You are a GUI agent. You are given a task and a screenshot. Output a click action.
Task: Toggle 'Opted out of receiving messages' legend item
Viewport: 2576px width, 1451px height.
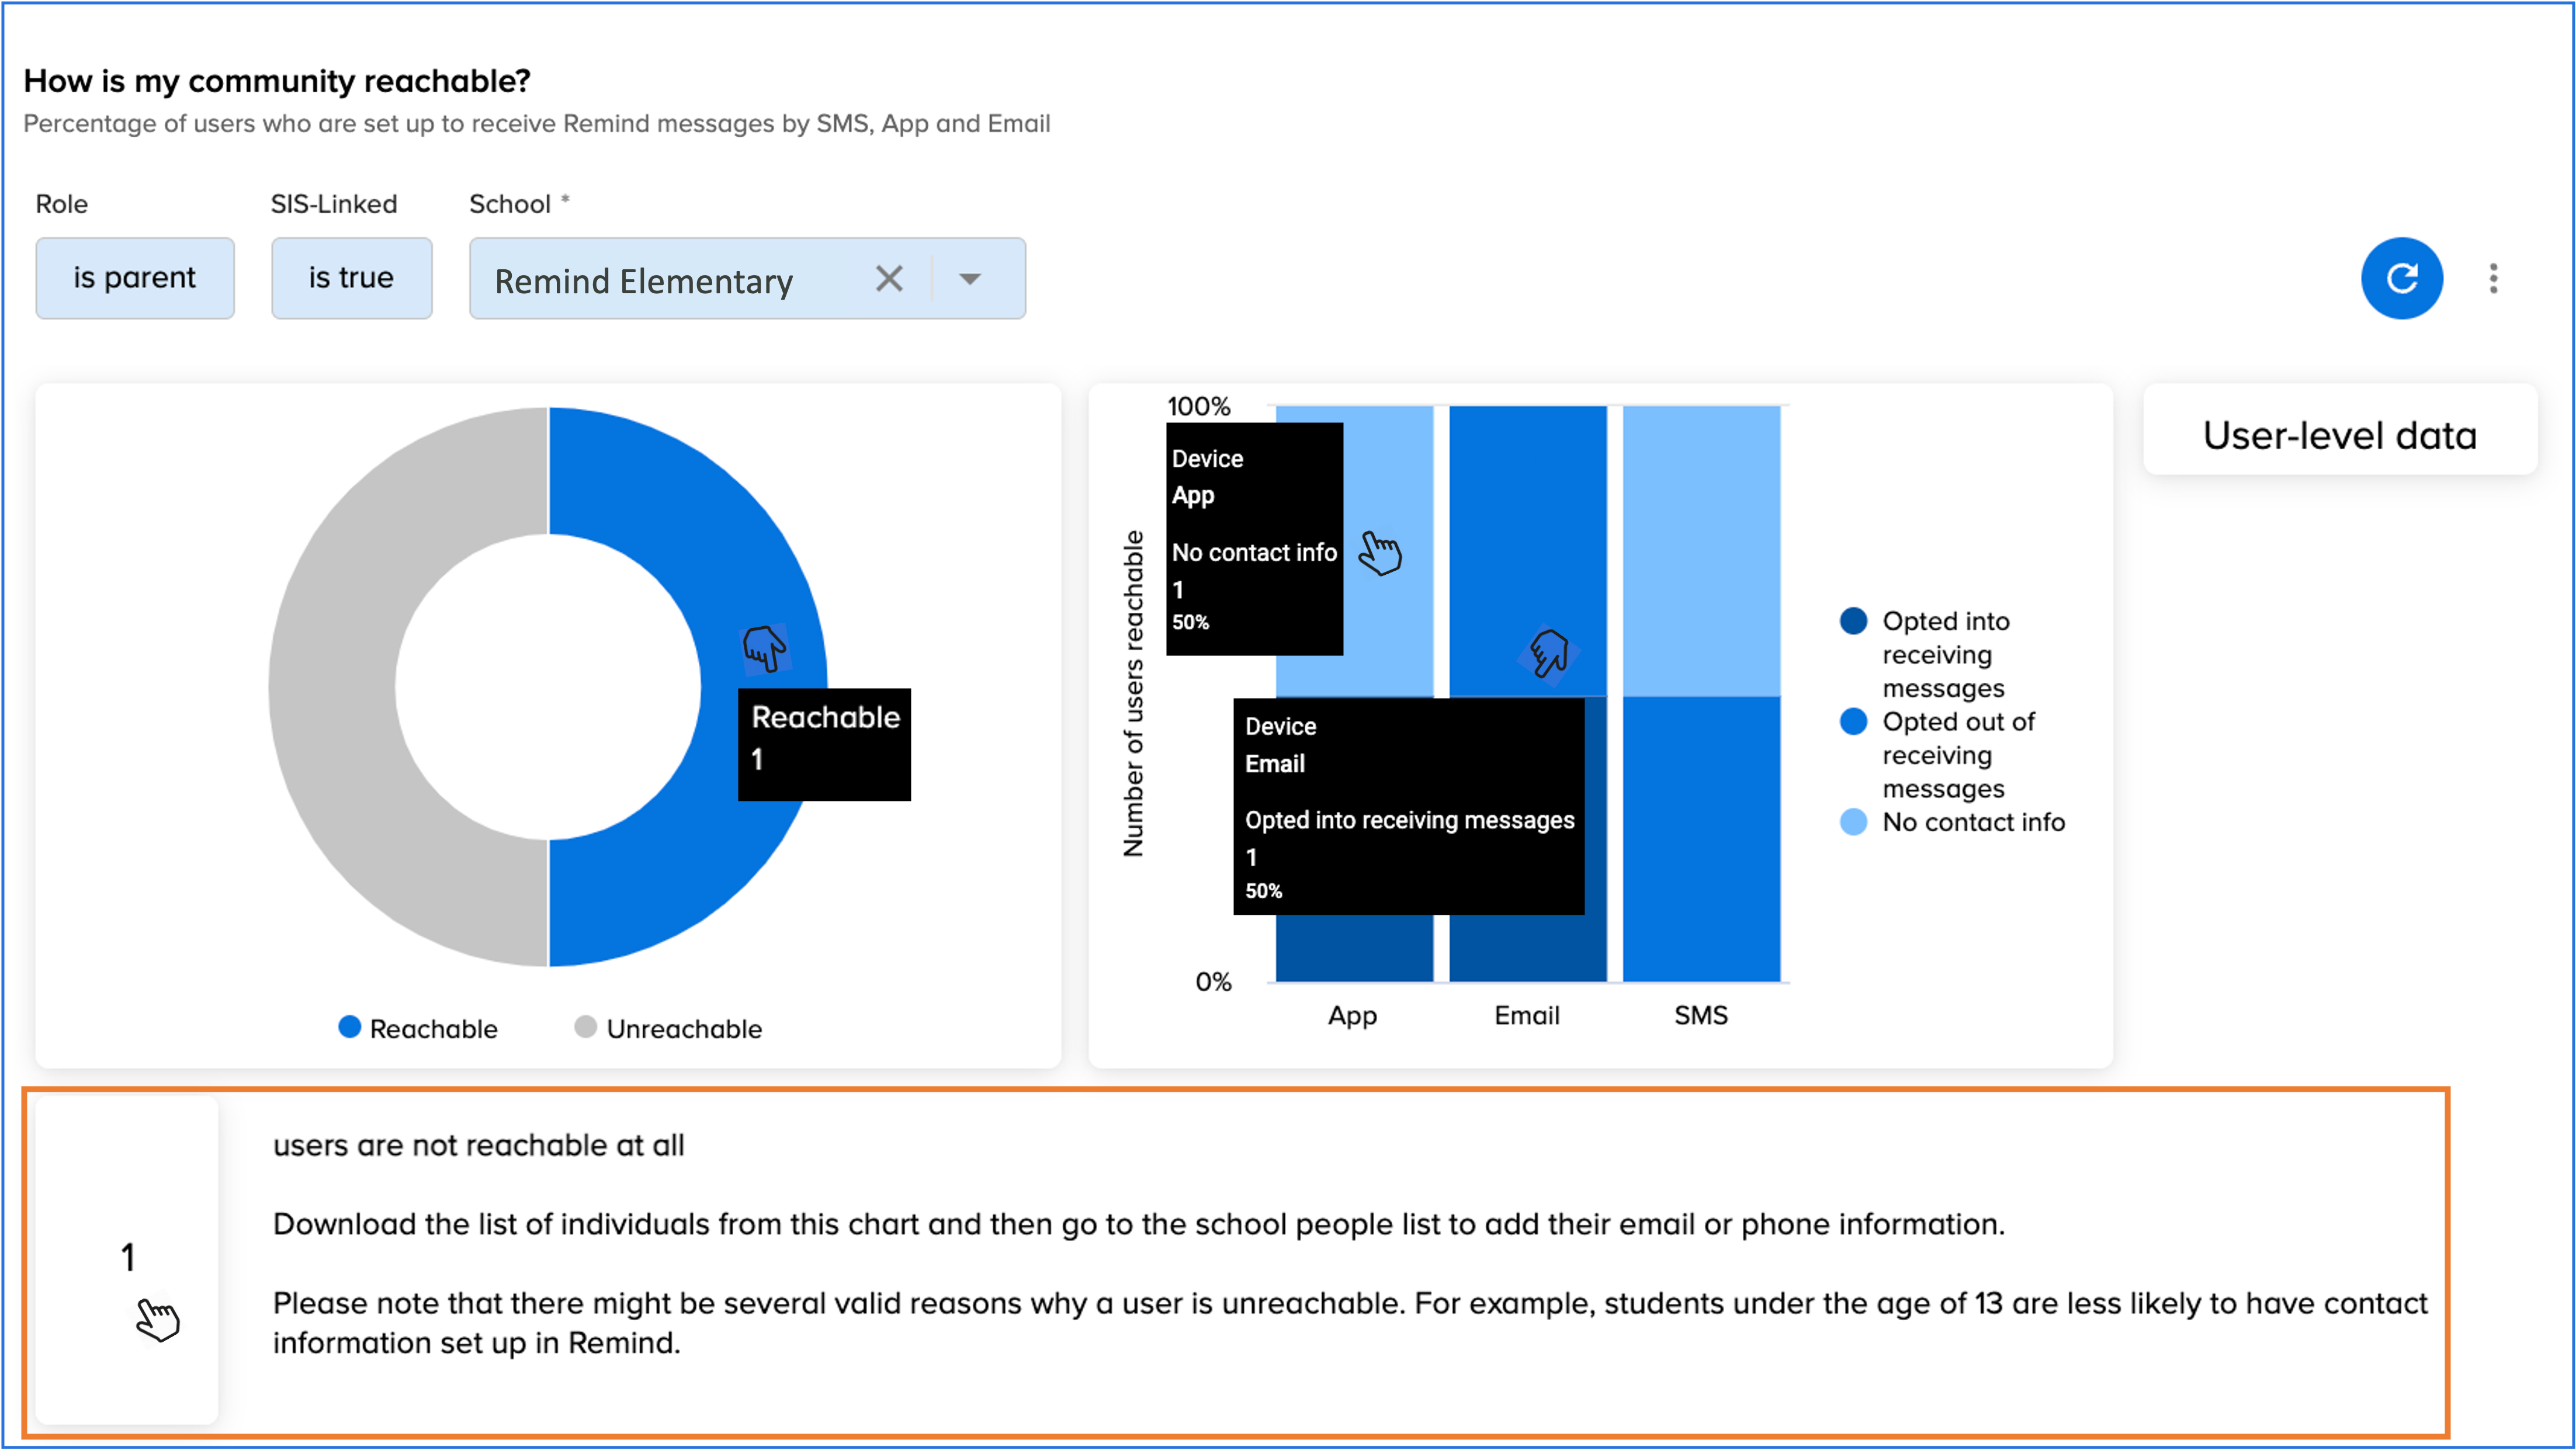coord(1937,754)
